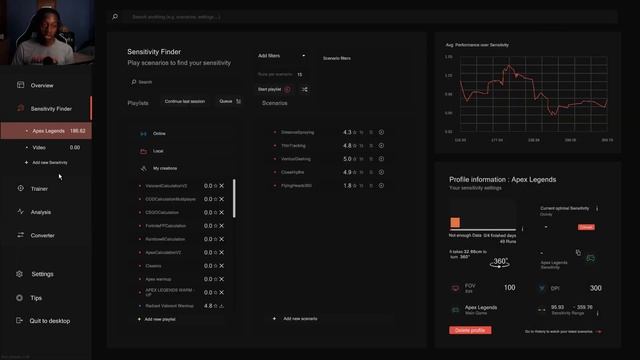The width and height of the screenshot is (640, 360).
Task: Open the Add filters dropdown
Action: coord(282,56)
